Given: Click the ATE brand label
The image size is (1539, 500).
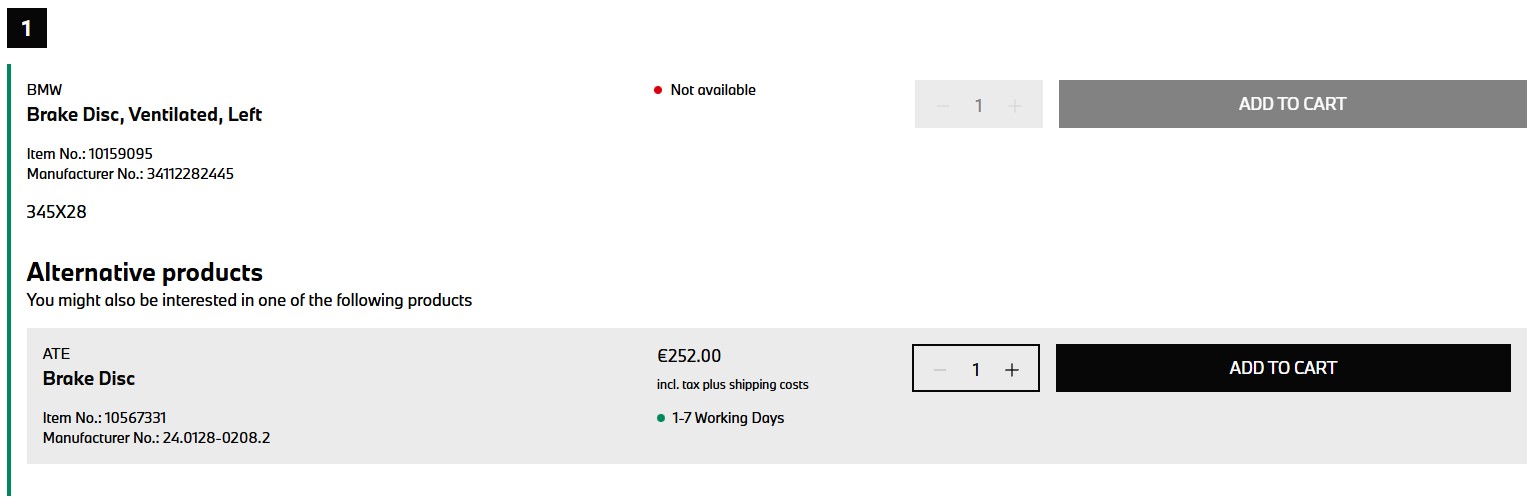Looking at the screenshot, I should [56, 354].
